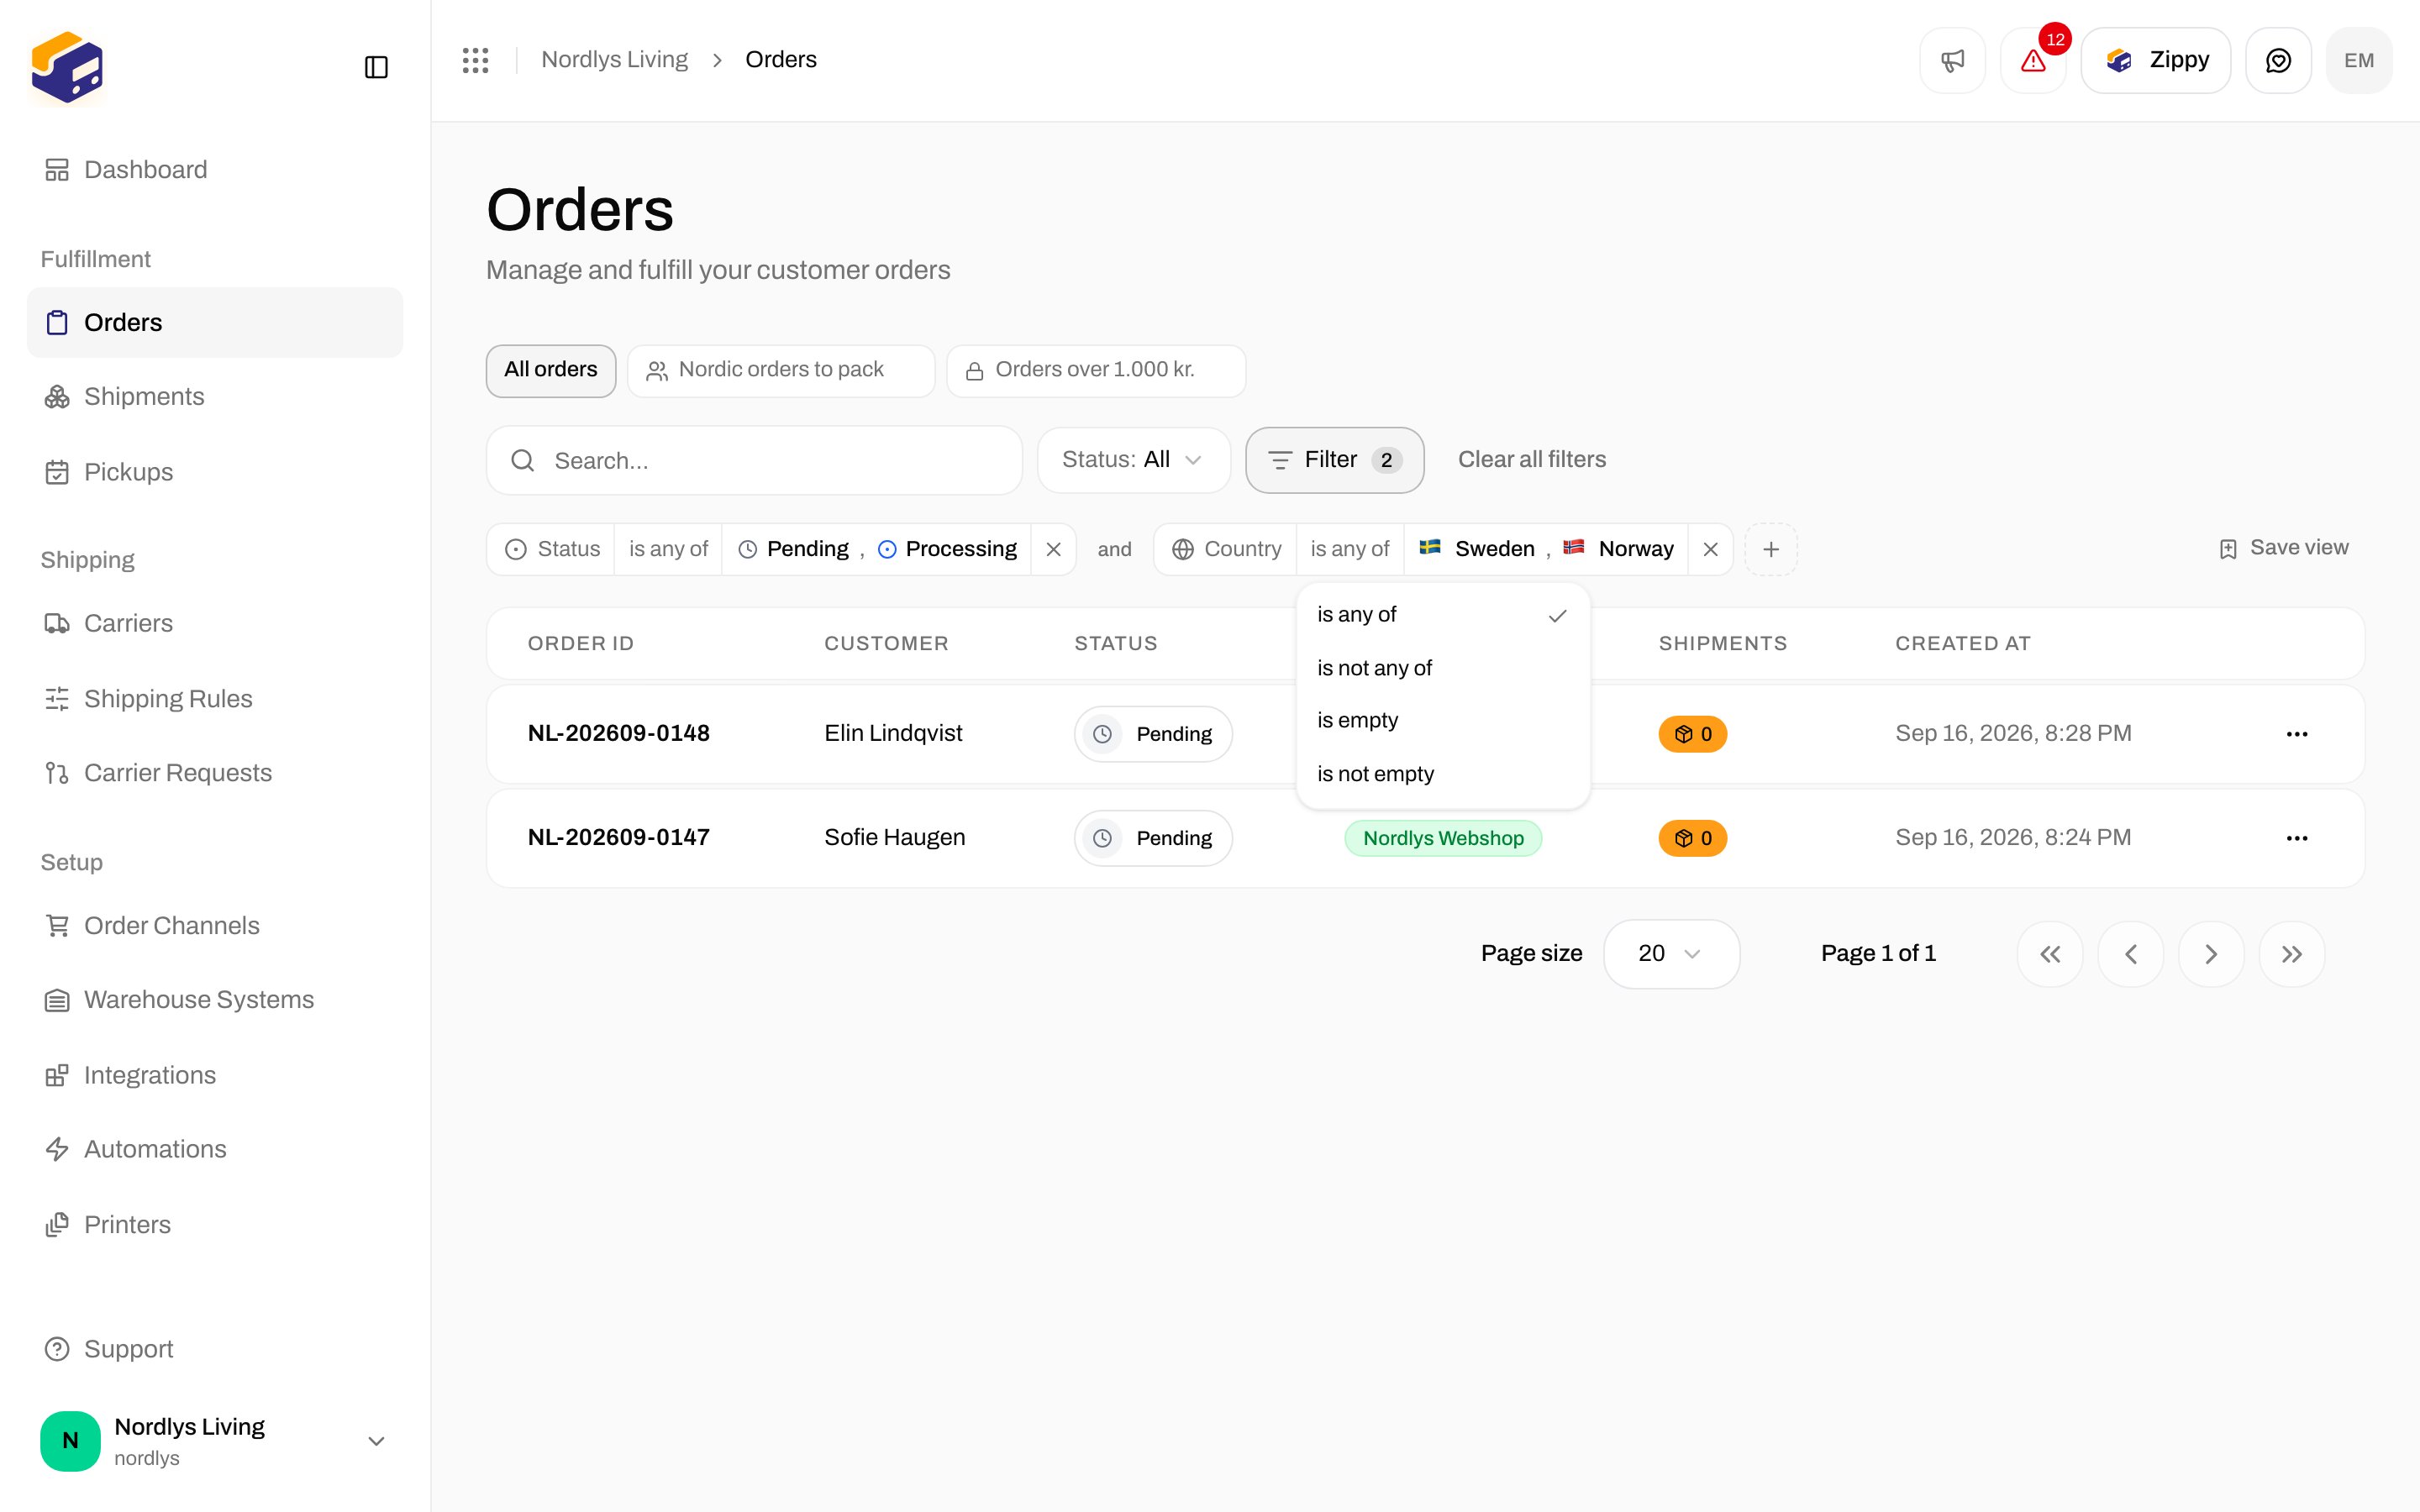The image size is (2420, 1512).
Task: Open Warehouse Systems in sidebar
Action: 215,1000
